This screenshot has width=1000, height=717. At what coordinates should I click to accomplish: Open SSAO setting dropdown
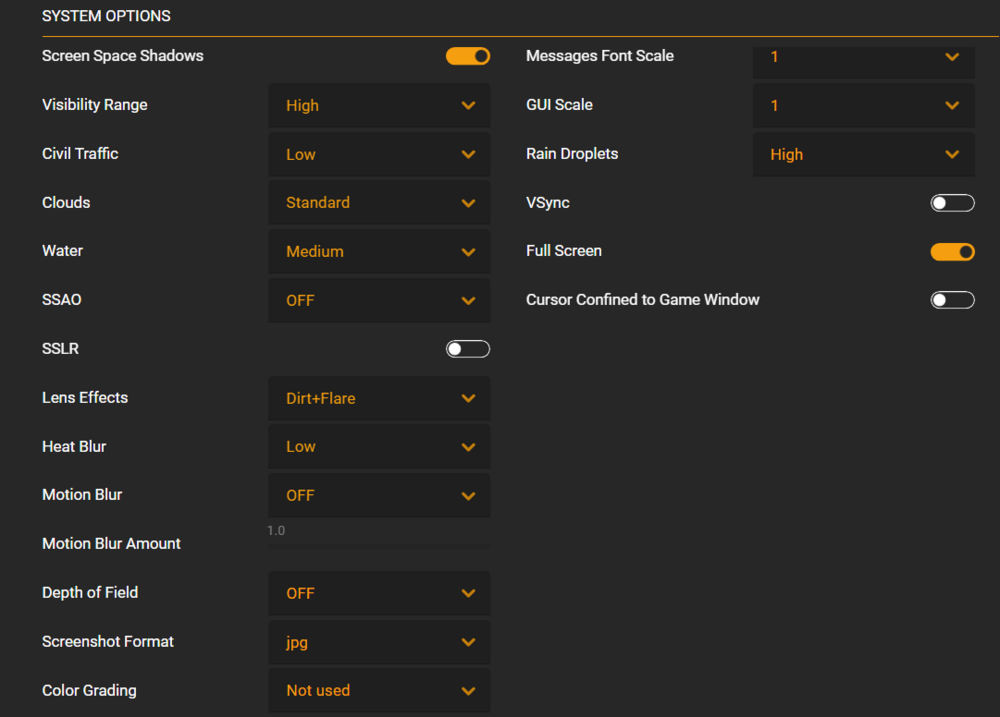379,301
